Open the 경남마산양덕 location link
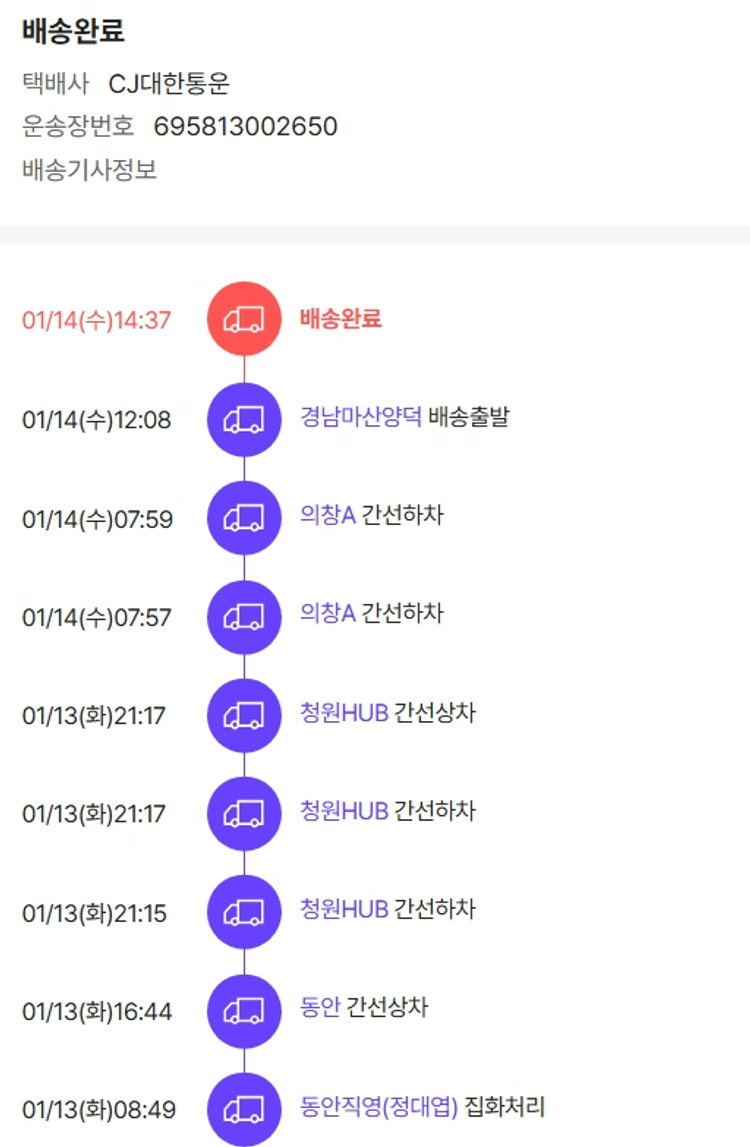 pos(361,417)
